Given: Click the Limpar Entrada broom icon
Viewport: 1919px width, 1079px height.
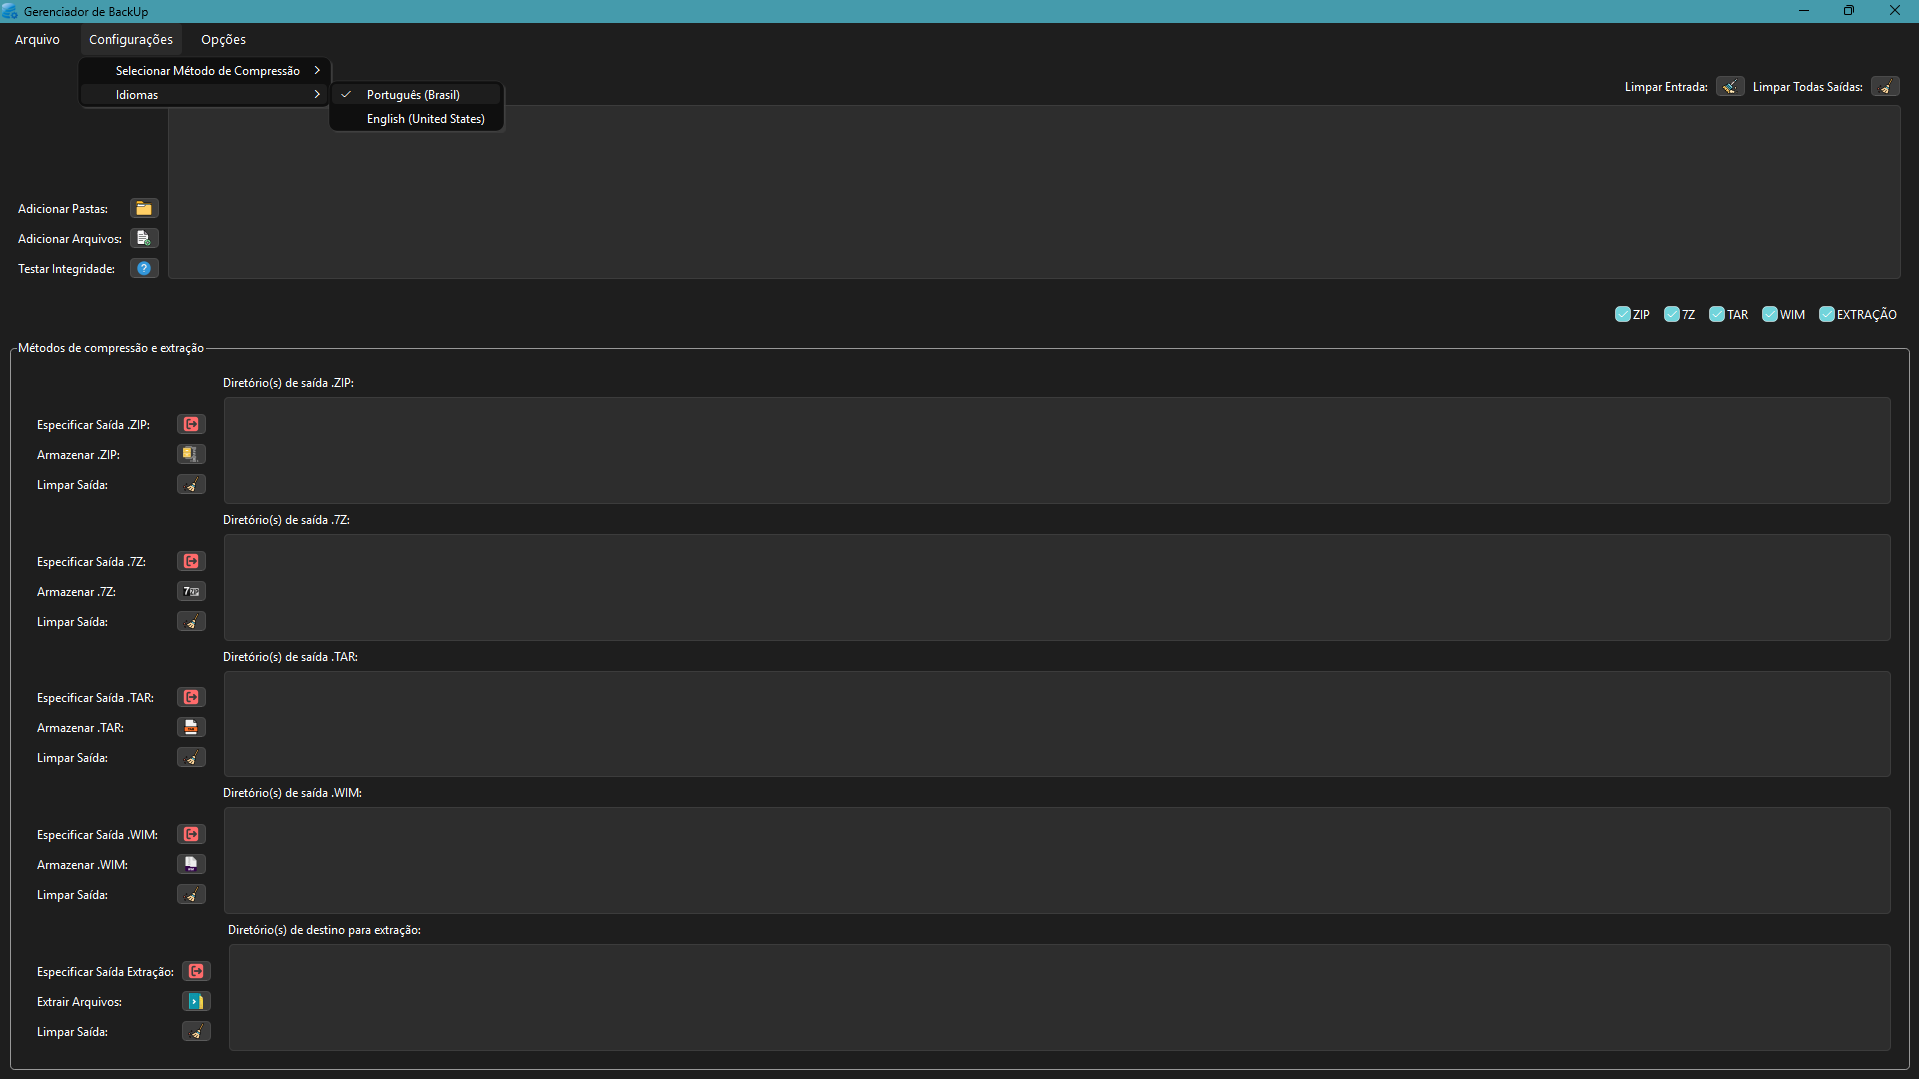Looking at the screenshot, I should pos(1730,87).
